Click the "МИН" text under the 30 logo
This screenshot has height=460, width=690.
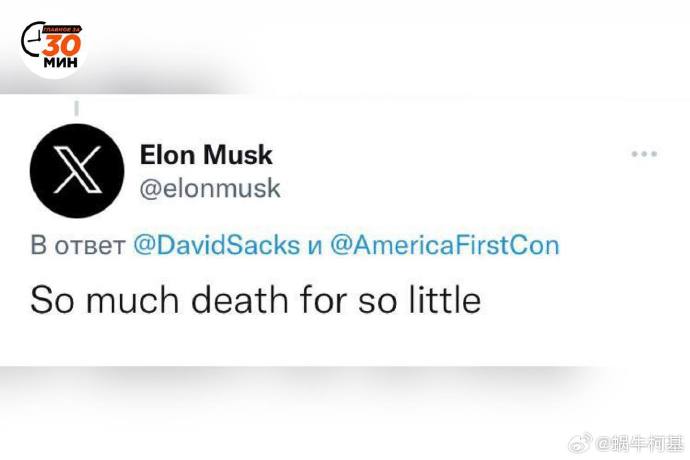[62, 62]
